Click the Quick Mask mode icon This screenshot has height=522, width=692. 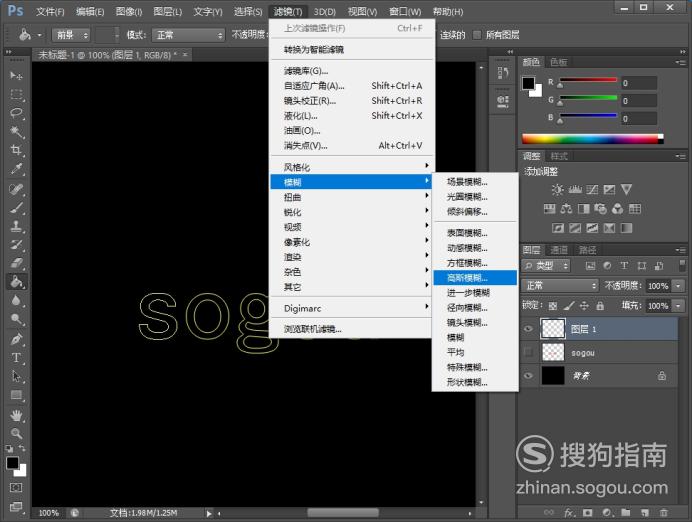(x=16, y=488)
